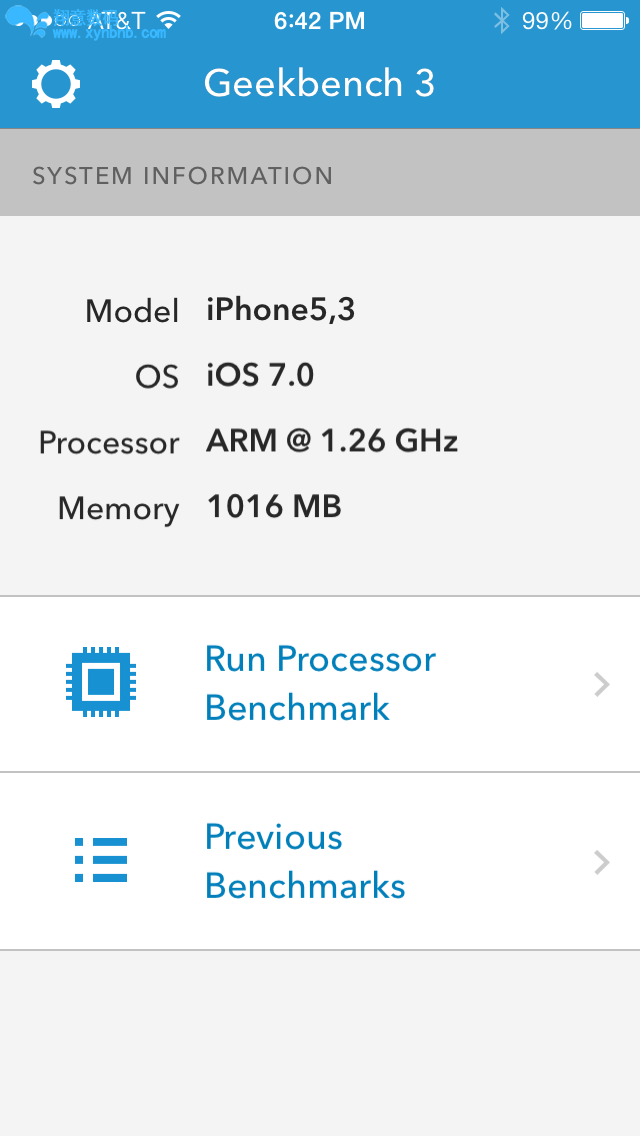The width and height of the screenshot is (640, 1136).
Task: Tap the SYSTEM INFORMATION header
Action: 183,175
